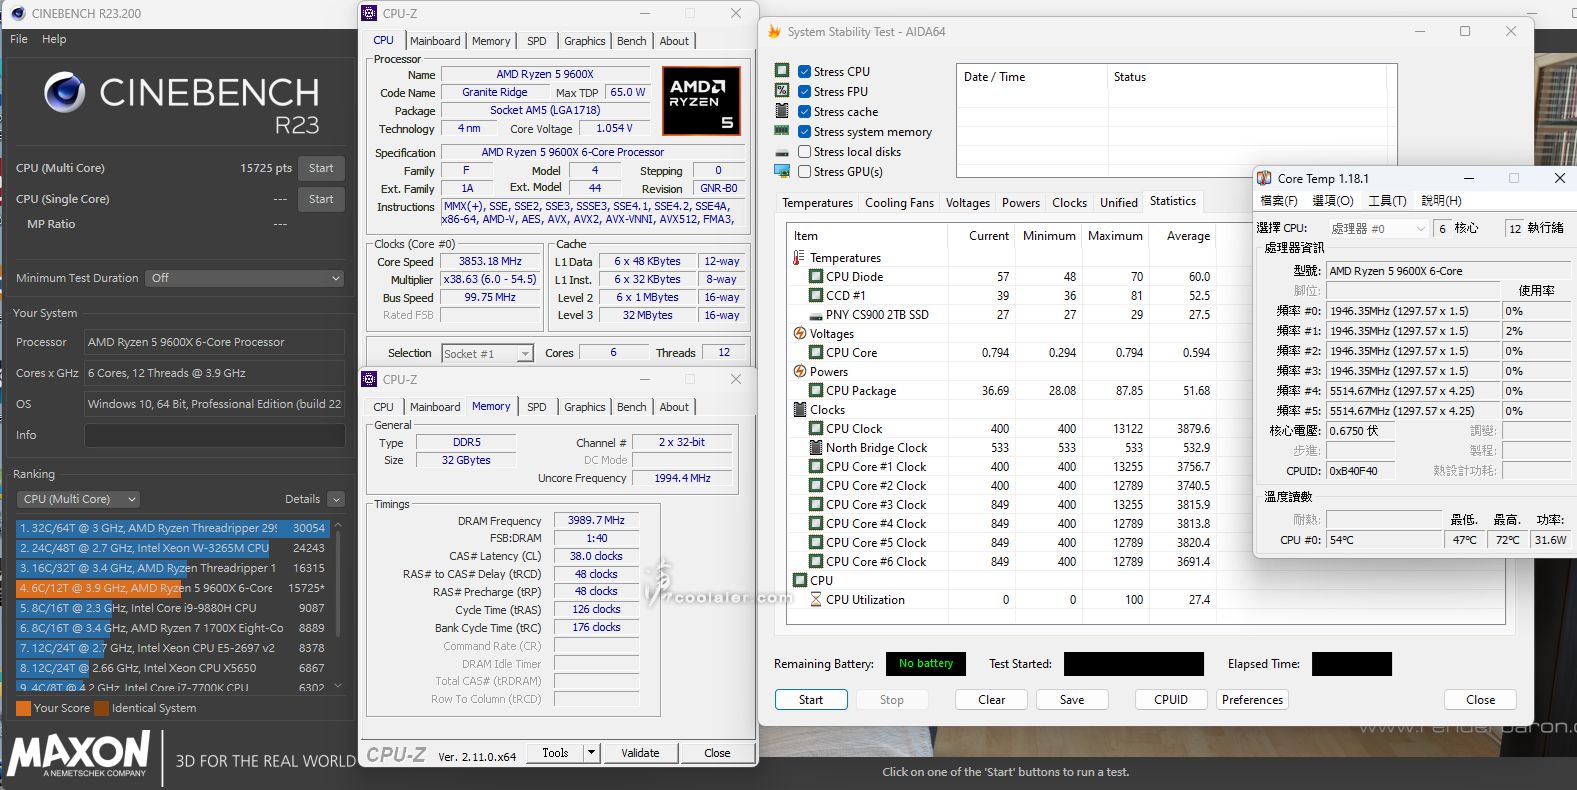Click the Save button in AIDA64
This screenshot has width=1577, height=790.
click(x=1072, y=700)
